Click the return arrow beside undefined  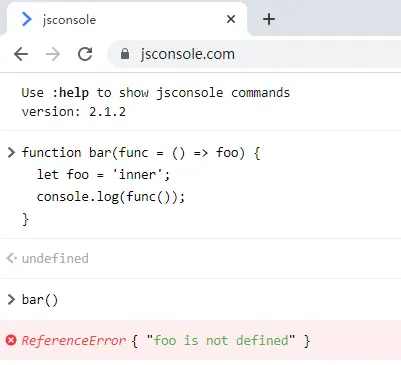tap(12, 258)
